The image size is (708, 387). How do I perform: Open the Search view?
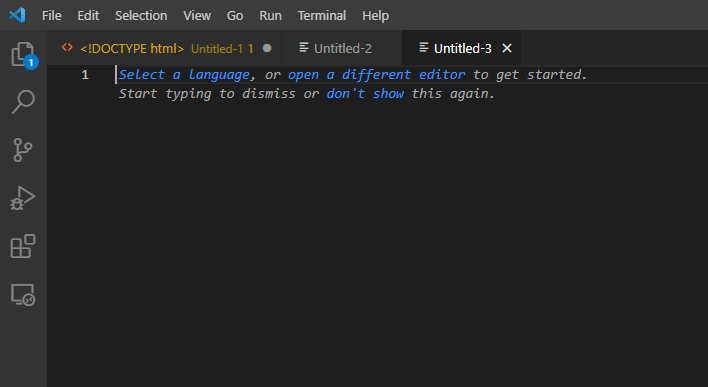tap(23, 102)
